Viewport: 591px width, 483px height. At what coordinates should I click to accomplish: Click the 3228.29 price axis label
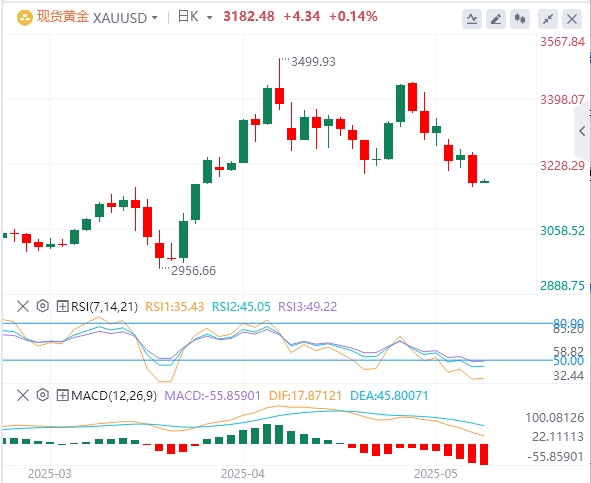[563, 166]
